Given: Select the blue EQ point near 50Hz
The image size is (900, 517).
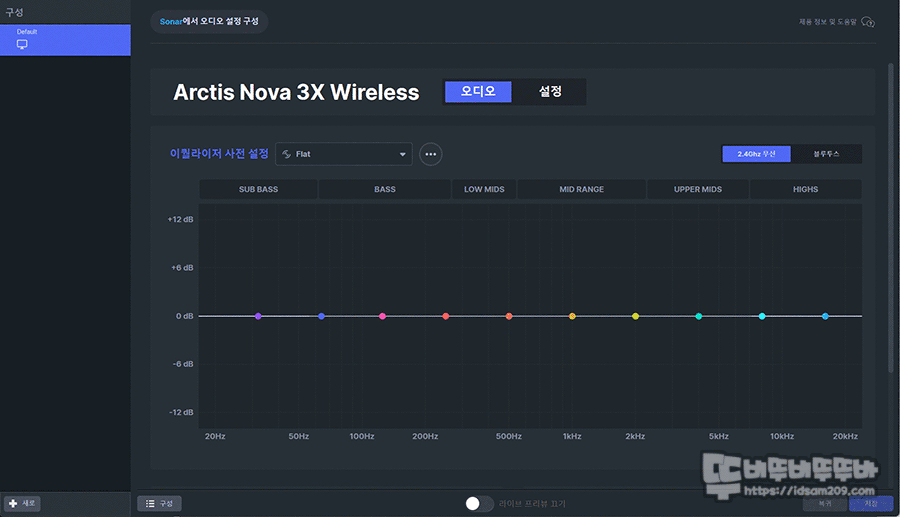Looking at the screenshot, I should (321, 316).
